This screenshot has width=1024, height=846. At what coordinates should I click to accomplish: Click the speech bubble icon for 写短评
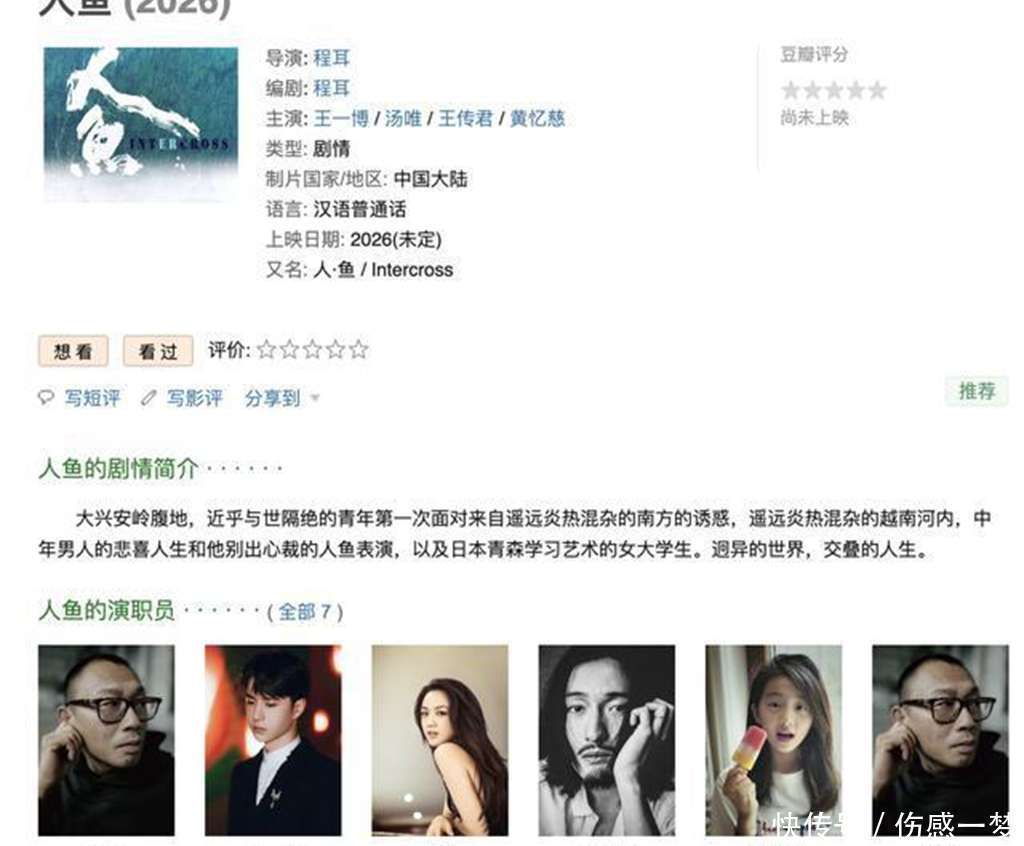46,397
